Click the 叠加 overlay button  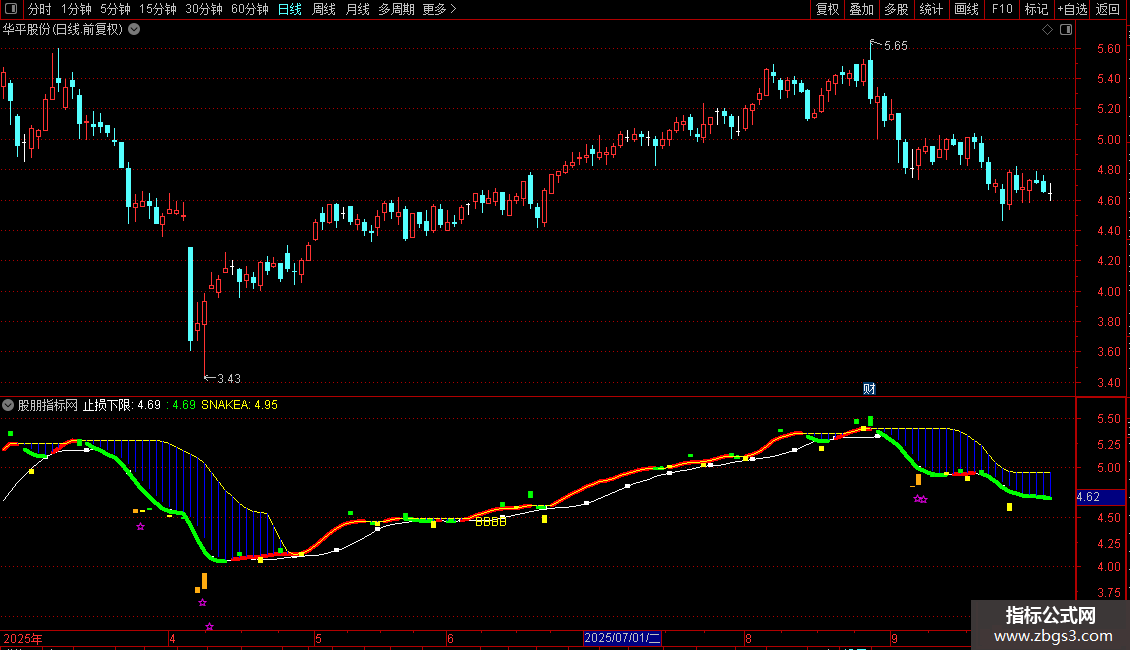[861, 9]
